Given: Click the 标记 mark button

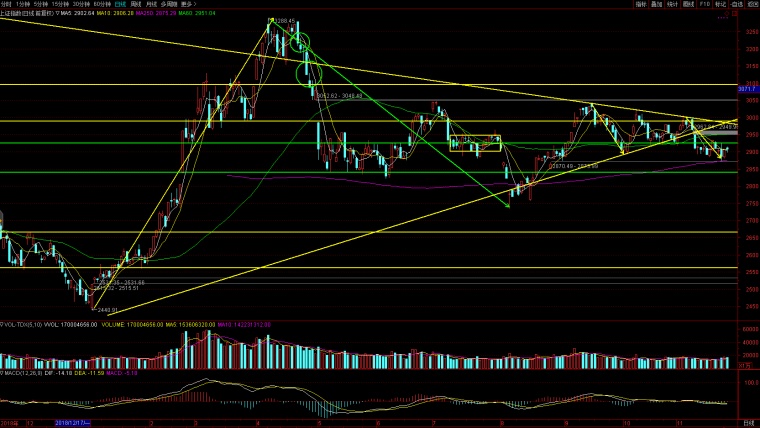Looking at the screenshot, I should coord(720,4).
